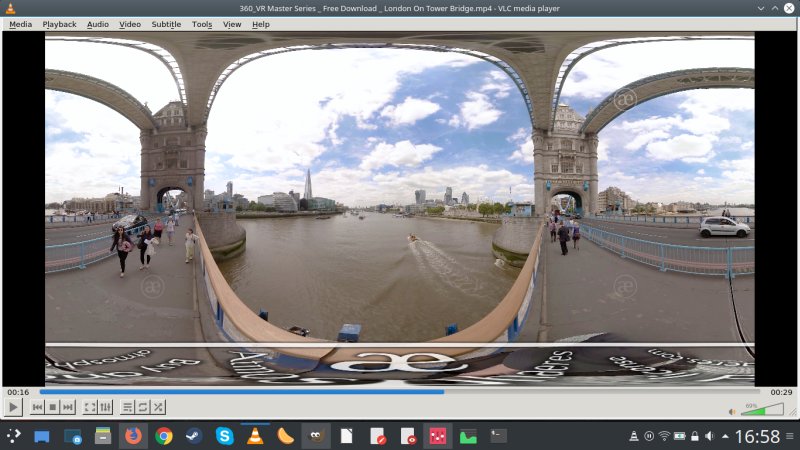This screenshot has height=450, width=800.
Task: Open the Playback menu
Action: tap(59, 24)
